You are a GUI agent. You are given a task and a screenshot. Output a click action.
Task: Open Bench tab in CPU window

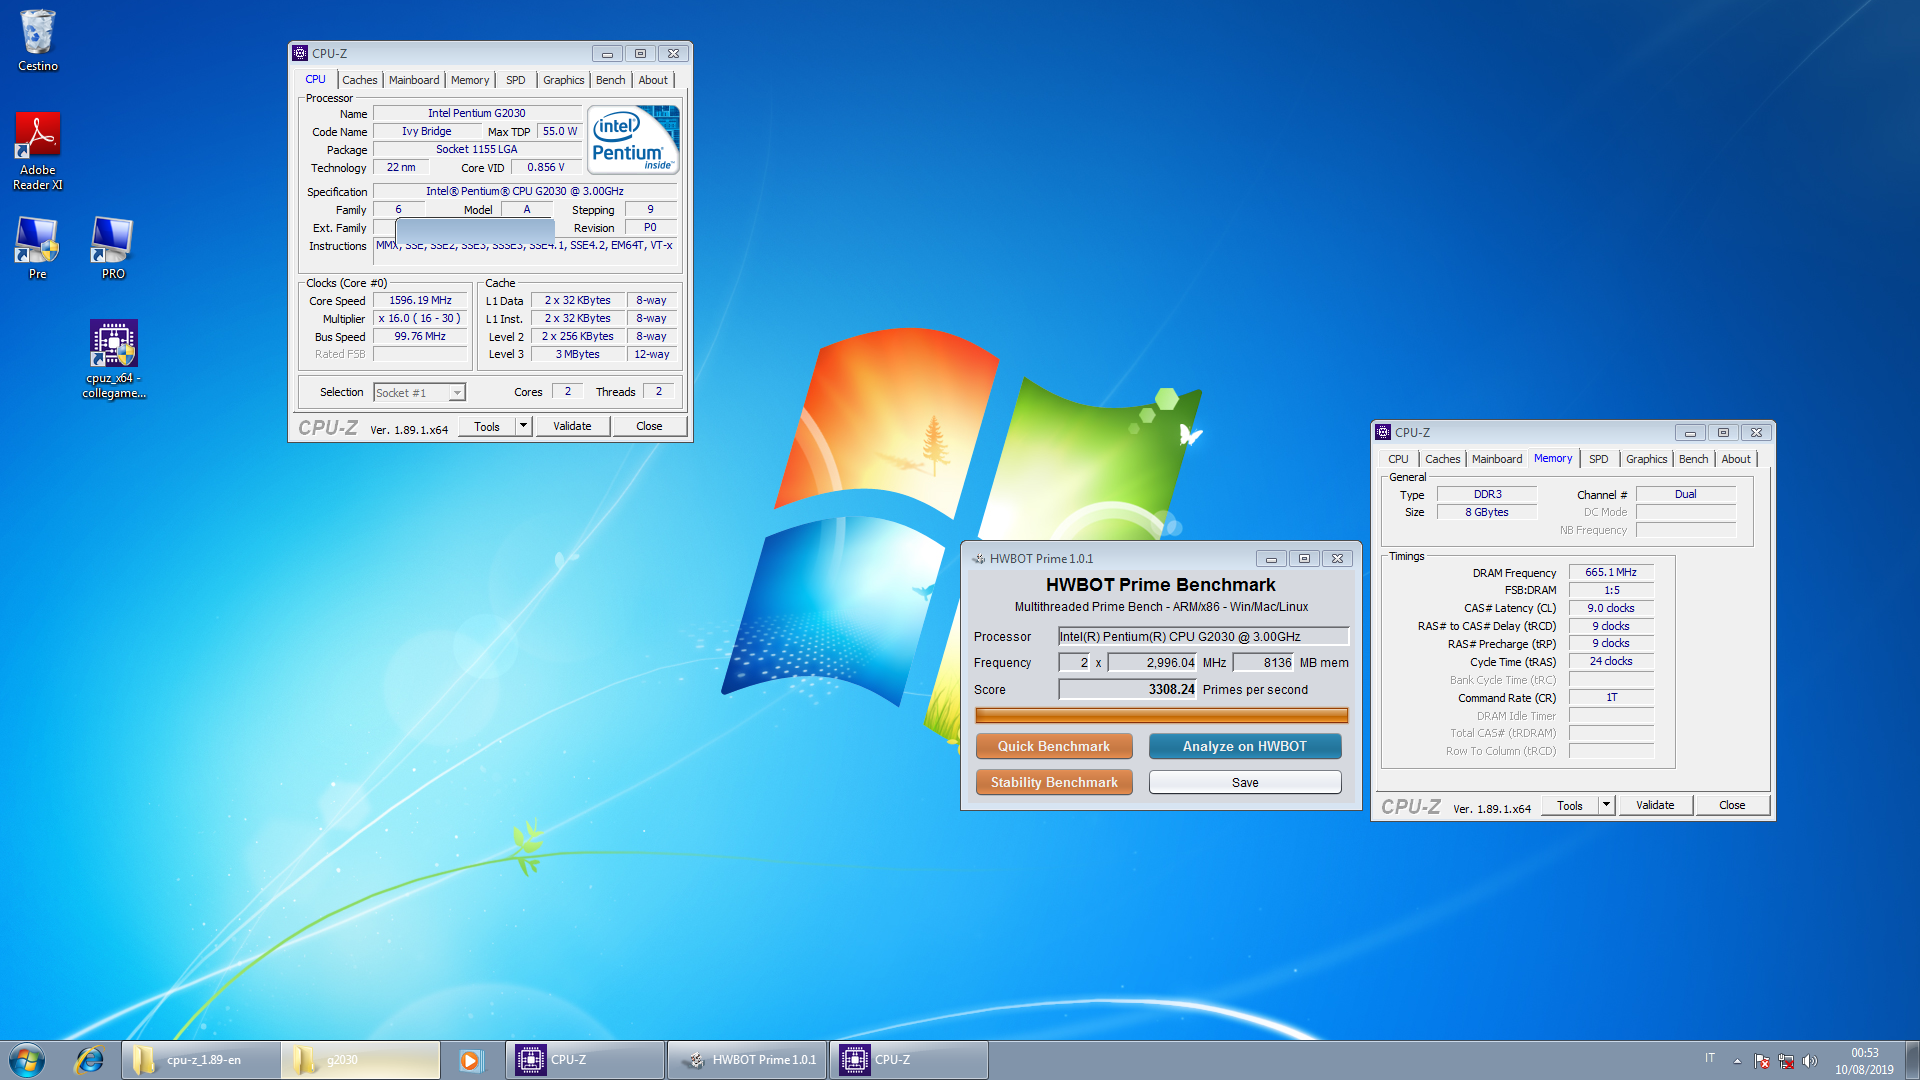(x=611, y=80)
